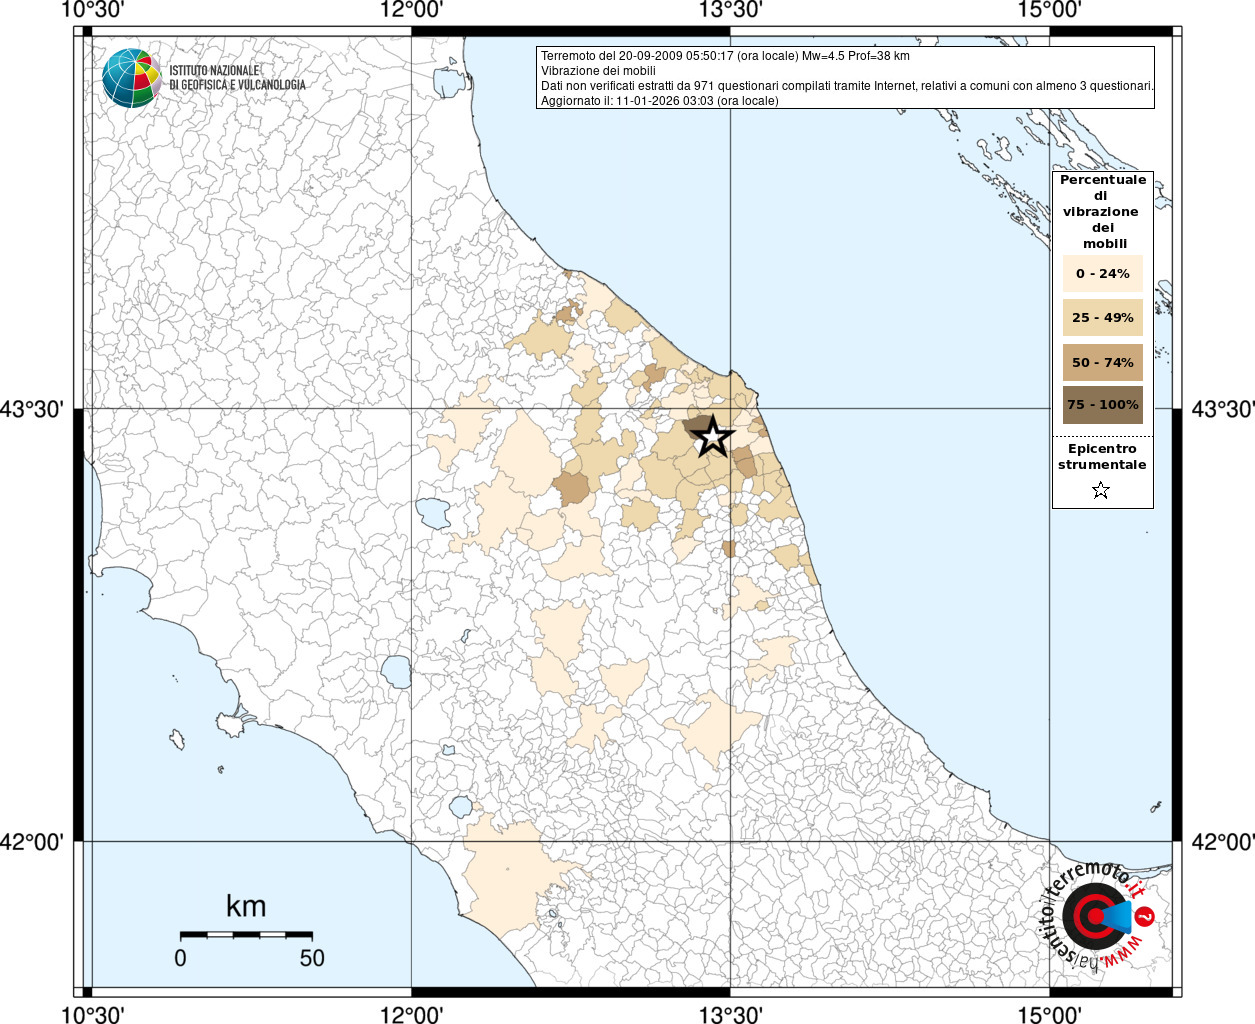Click the 'Aggiornato il' update timestamp line
This screenshot has width=1255, height=1024.
[659, 101]
